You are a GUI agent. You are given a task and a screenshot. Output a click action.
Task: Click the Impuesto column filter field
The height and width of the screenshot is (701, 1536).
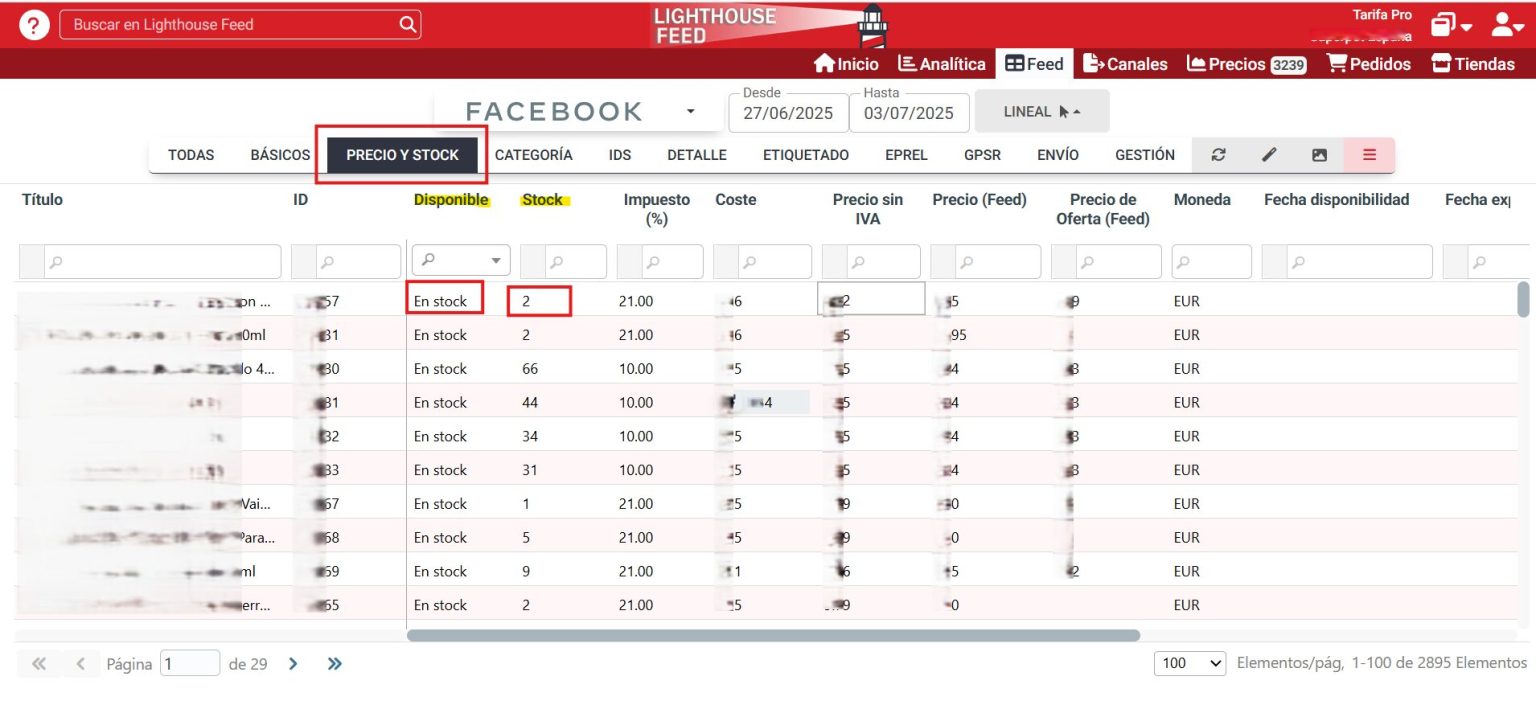pyautogui.click(x=671, y=262)
